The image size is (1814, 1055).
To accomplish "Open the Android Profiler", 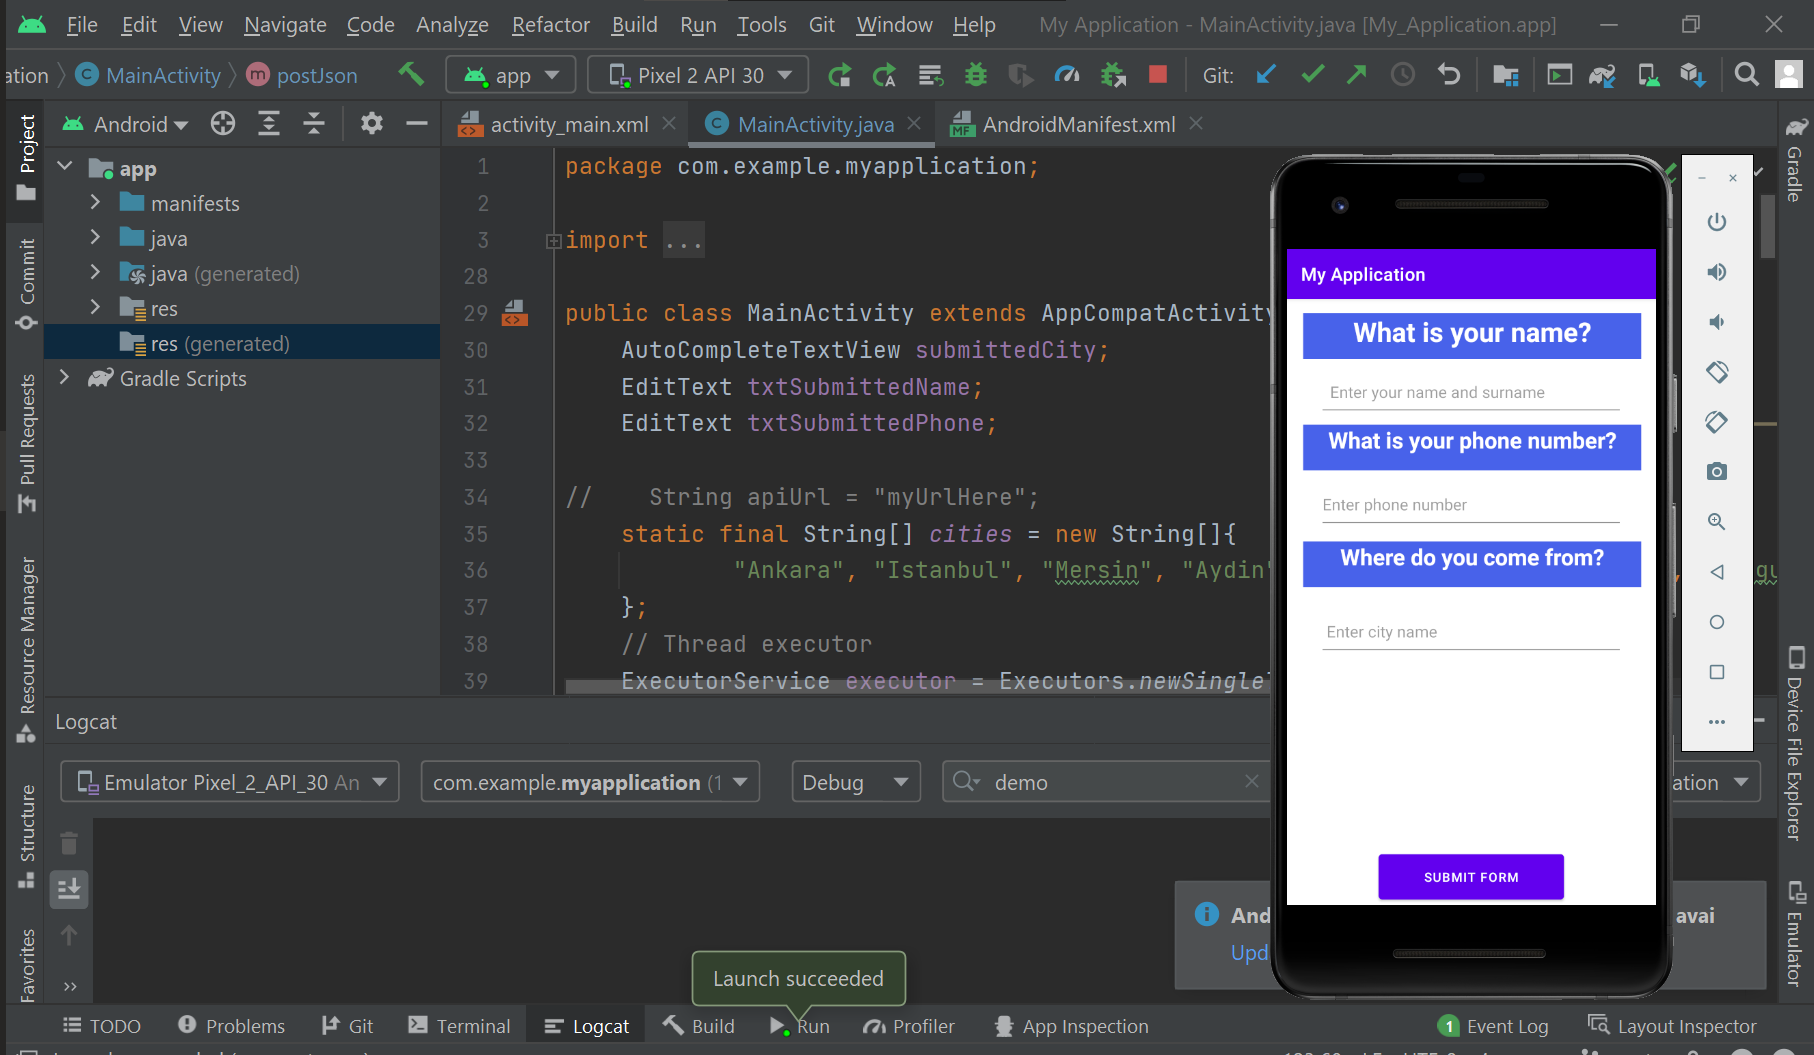I will 1067,74.
